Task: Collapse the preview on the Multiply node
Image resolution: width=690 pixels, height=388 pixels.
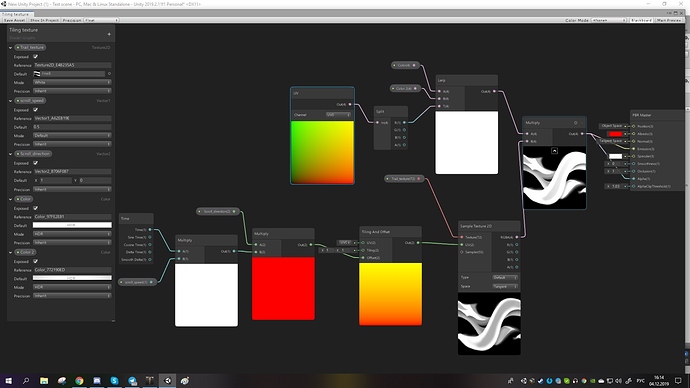Action: (554, 151)
